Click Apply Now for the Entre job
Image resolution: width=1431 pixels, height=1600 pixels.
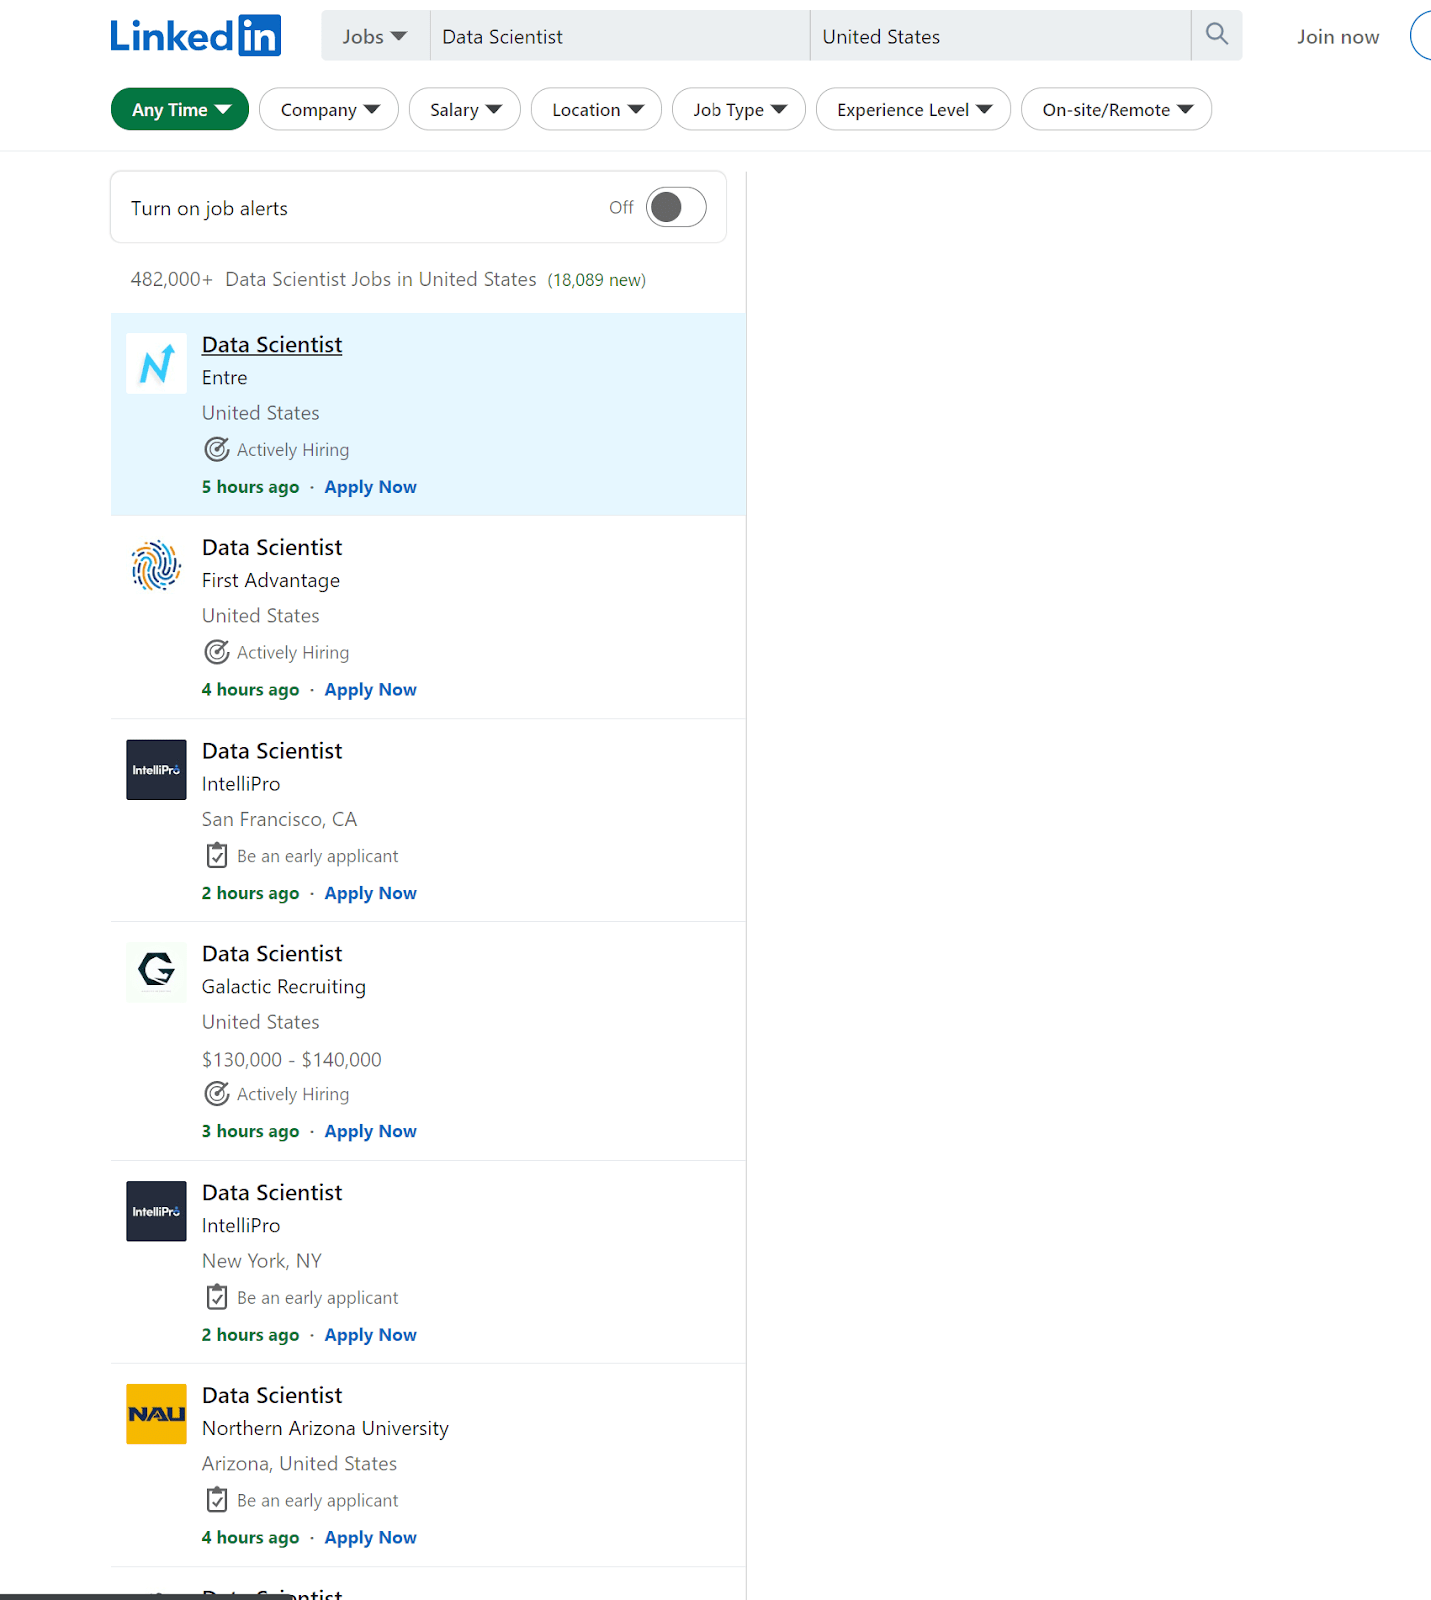370,487
